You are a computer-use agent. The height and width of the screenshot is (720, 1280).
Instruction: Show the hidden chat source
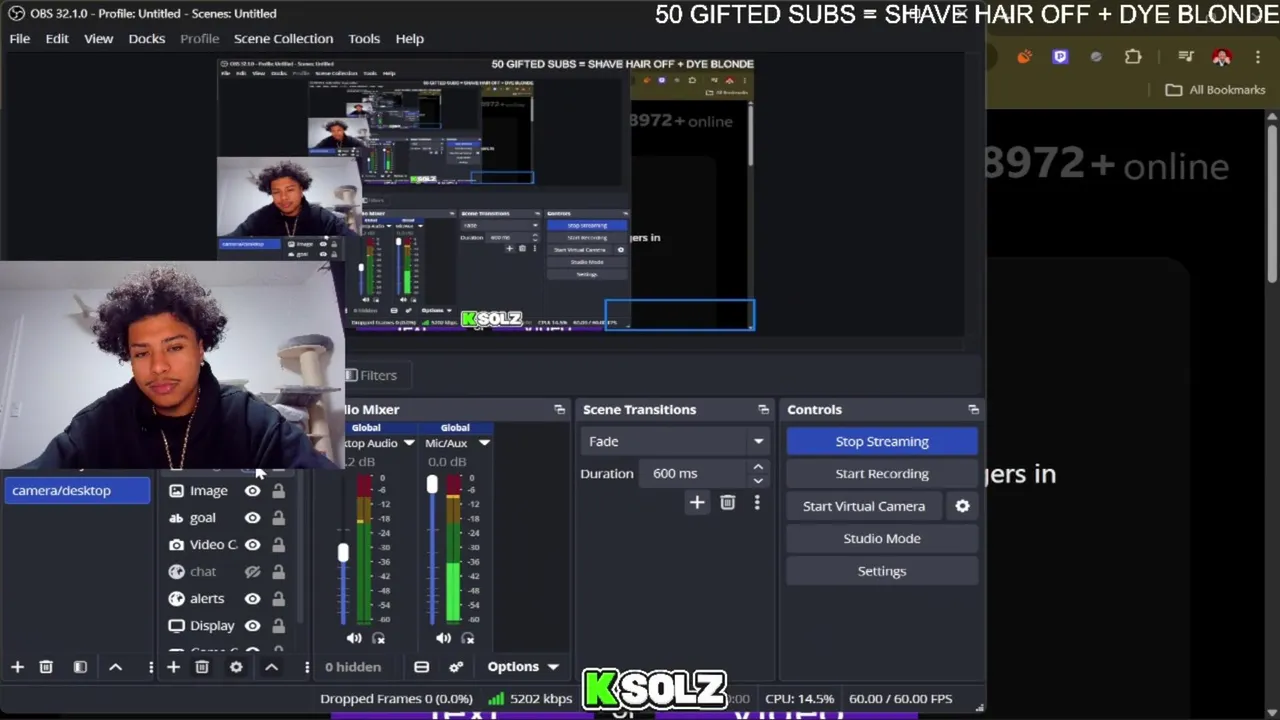[x=252, y=572]
